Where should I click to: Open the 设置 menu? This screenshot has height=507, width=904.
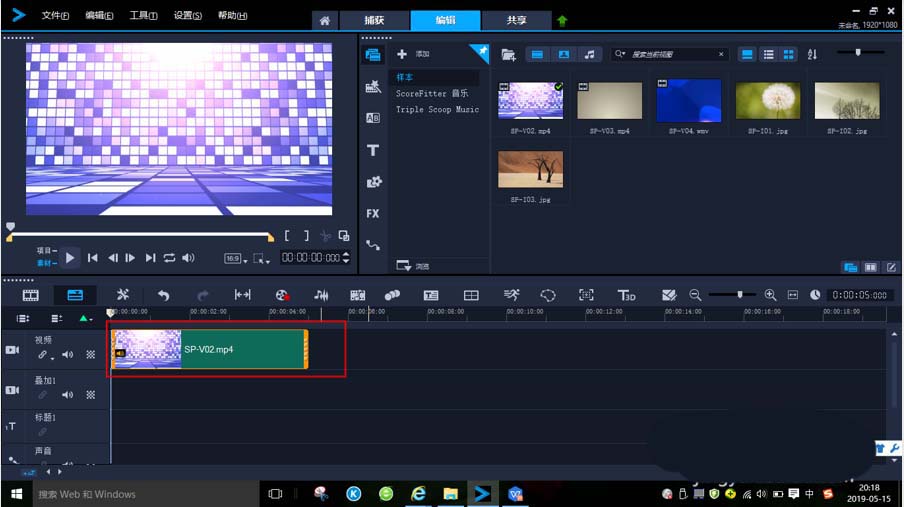(187, 16)
